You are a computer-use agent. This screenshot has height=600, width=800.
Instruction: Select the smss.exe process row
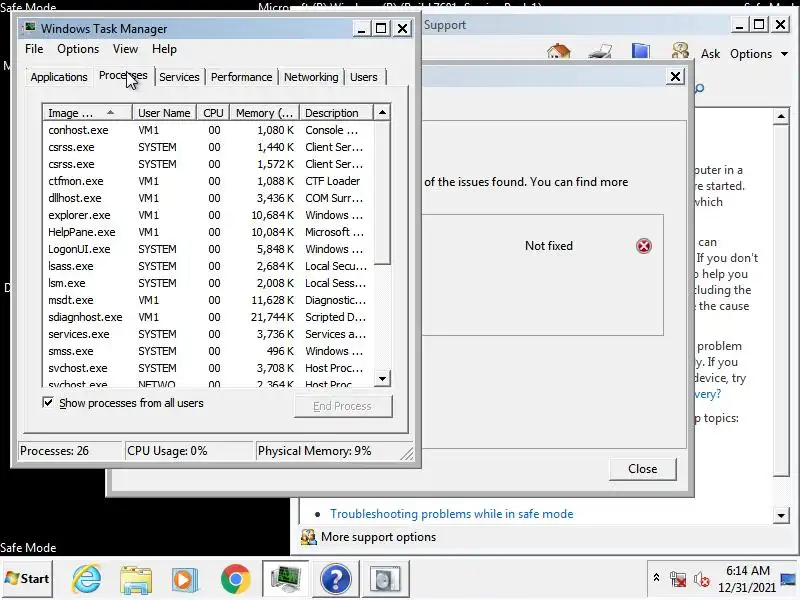[209, 351]
